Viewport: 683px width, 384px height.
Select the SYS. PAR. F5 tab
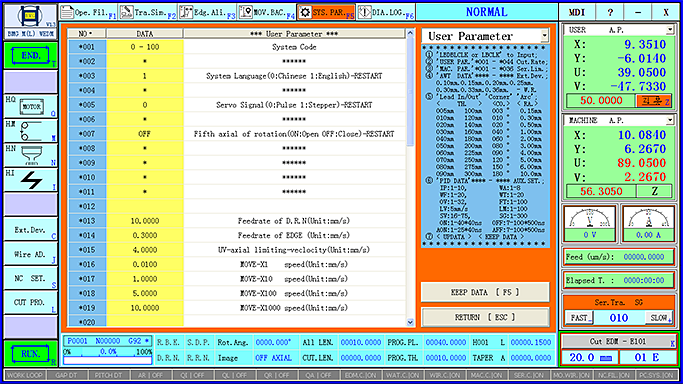coord(326,12)
